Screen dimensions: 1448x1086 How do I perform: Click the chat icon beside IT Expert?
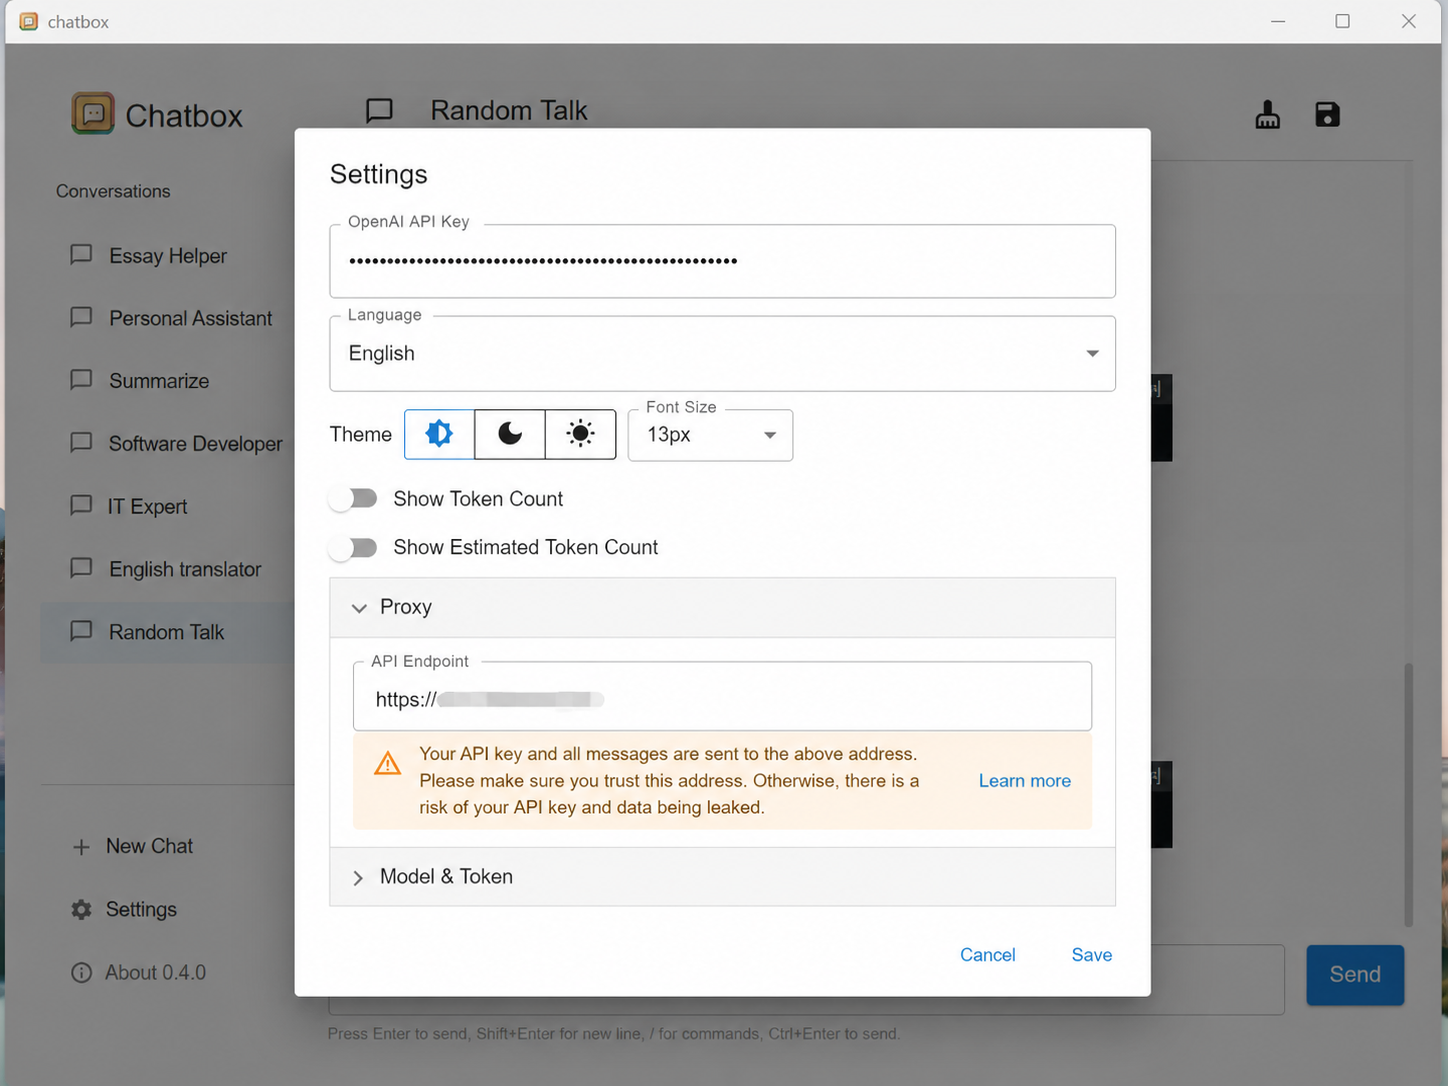[81, 506]
